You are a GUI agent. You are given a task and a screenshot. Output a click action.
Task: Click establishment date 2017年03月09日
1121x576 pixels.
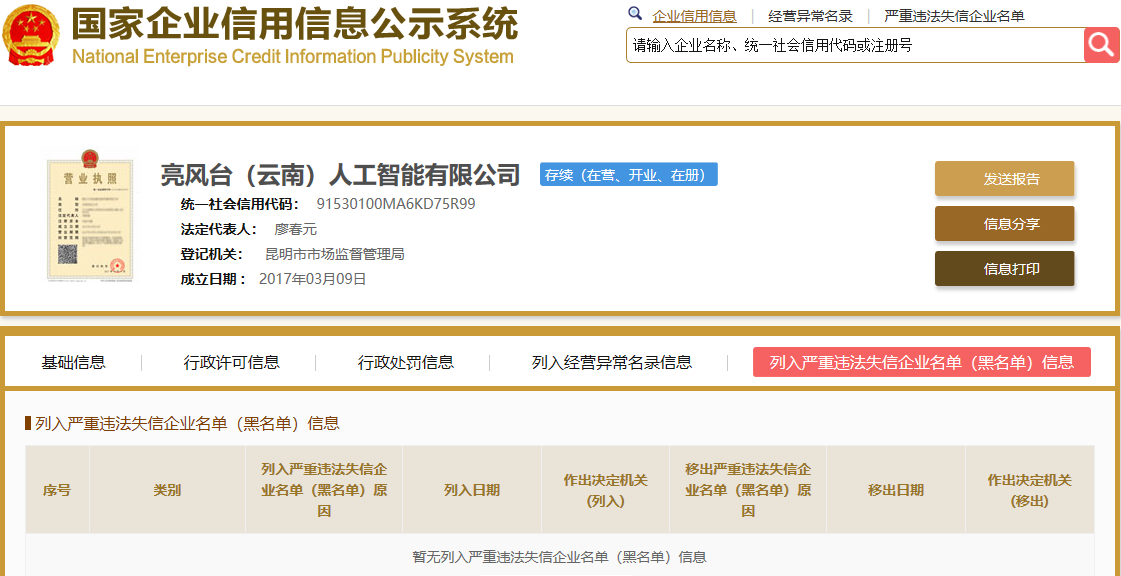point(312,279)
